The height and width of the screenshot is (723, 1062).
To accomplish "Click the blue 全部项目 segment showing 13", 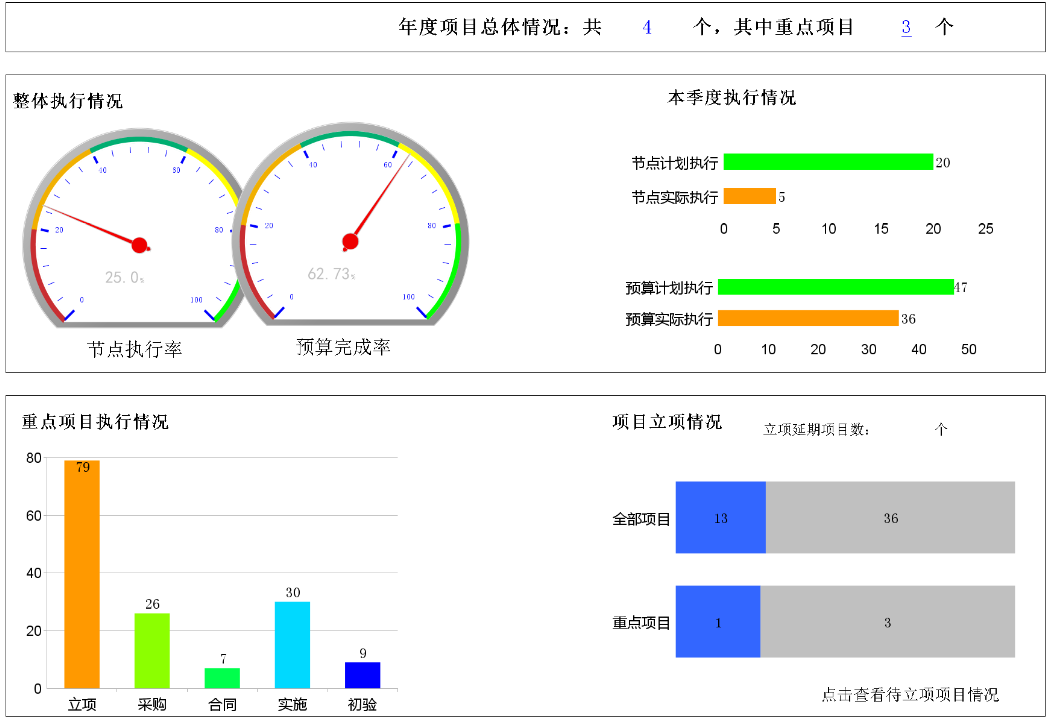I will (x=720, y=518).
